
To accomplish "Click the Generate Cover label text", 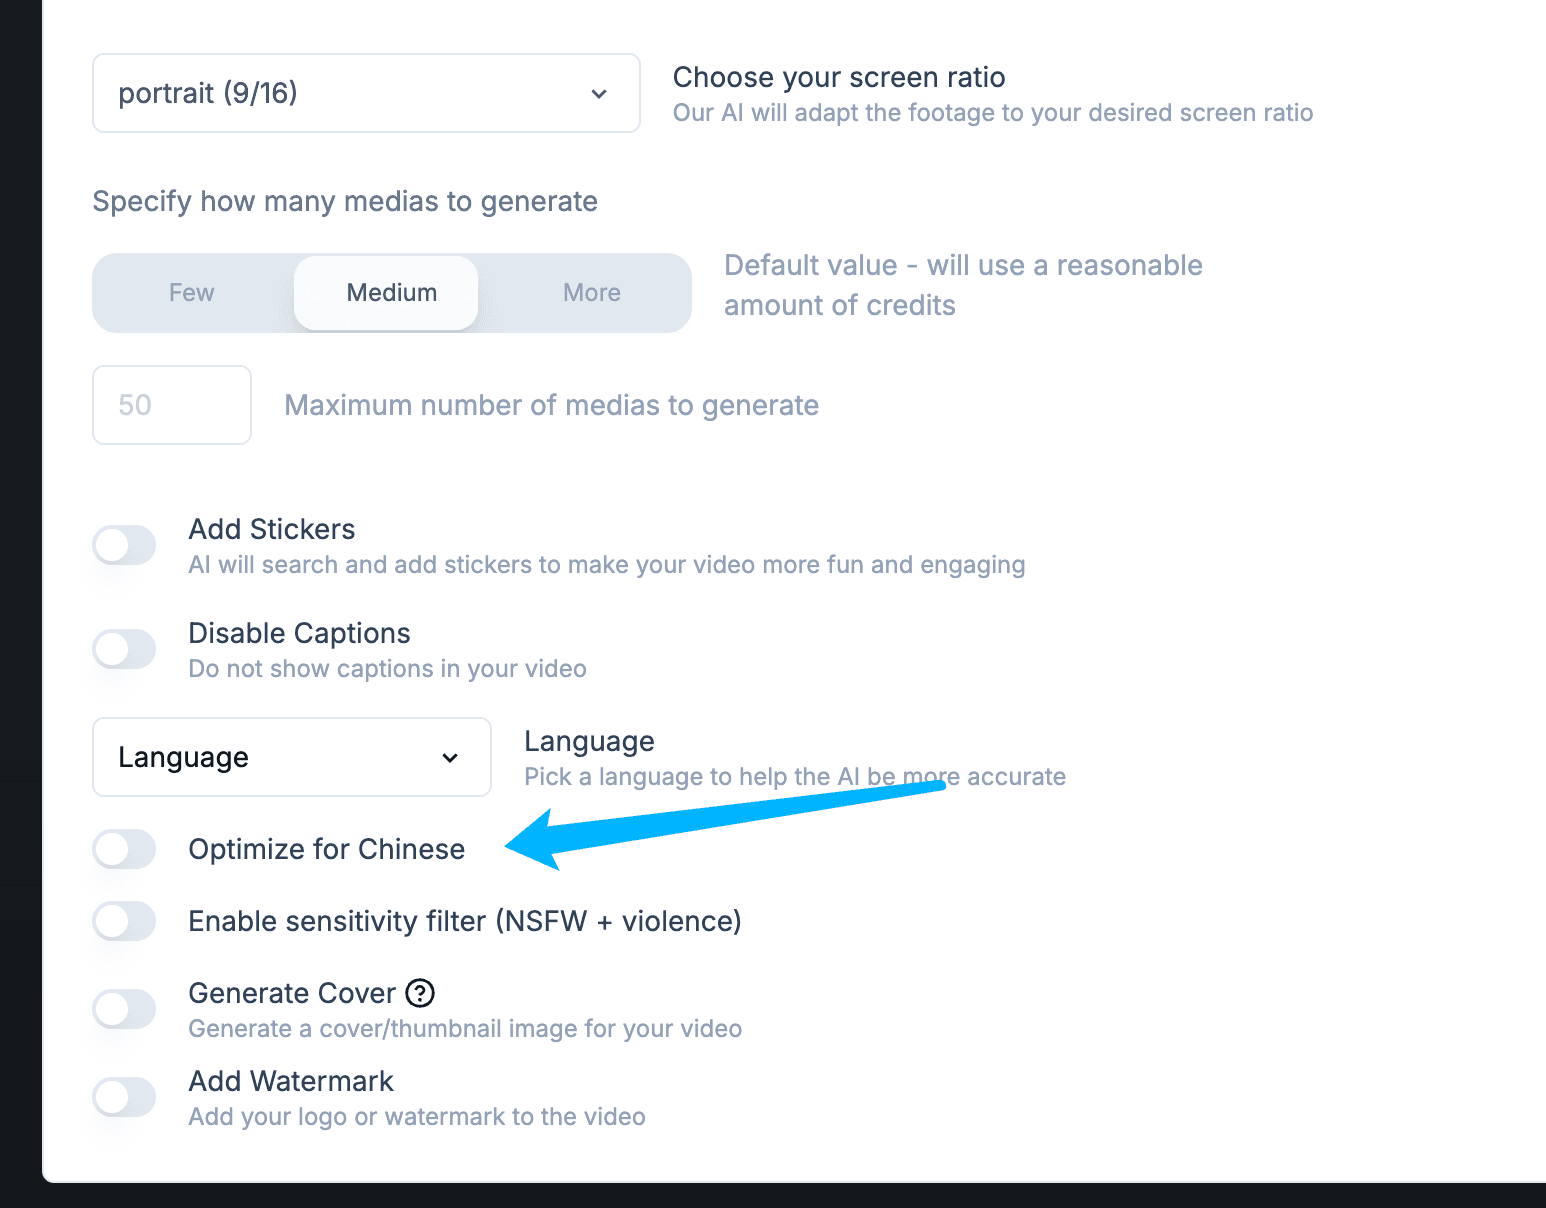I will (x=292, y=993).
